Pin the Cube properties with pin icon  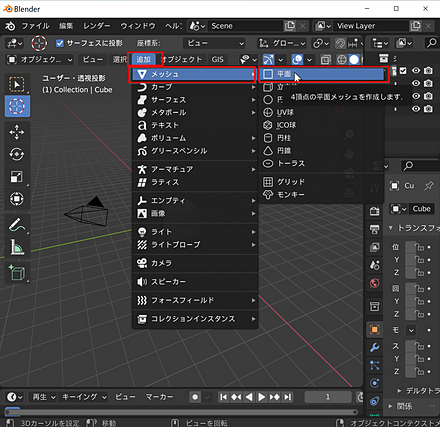point(429,186)
